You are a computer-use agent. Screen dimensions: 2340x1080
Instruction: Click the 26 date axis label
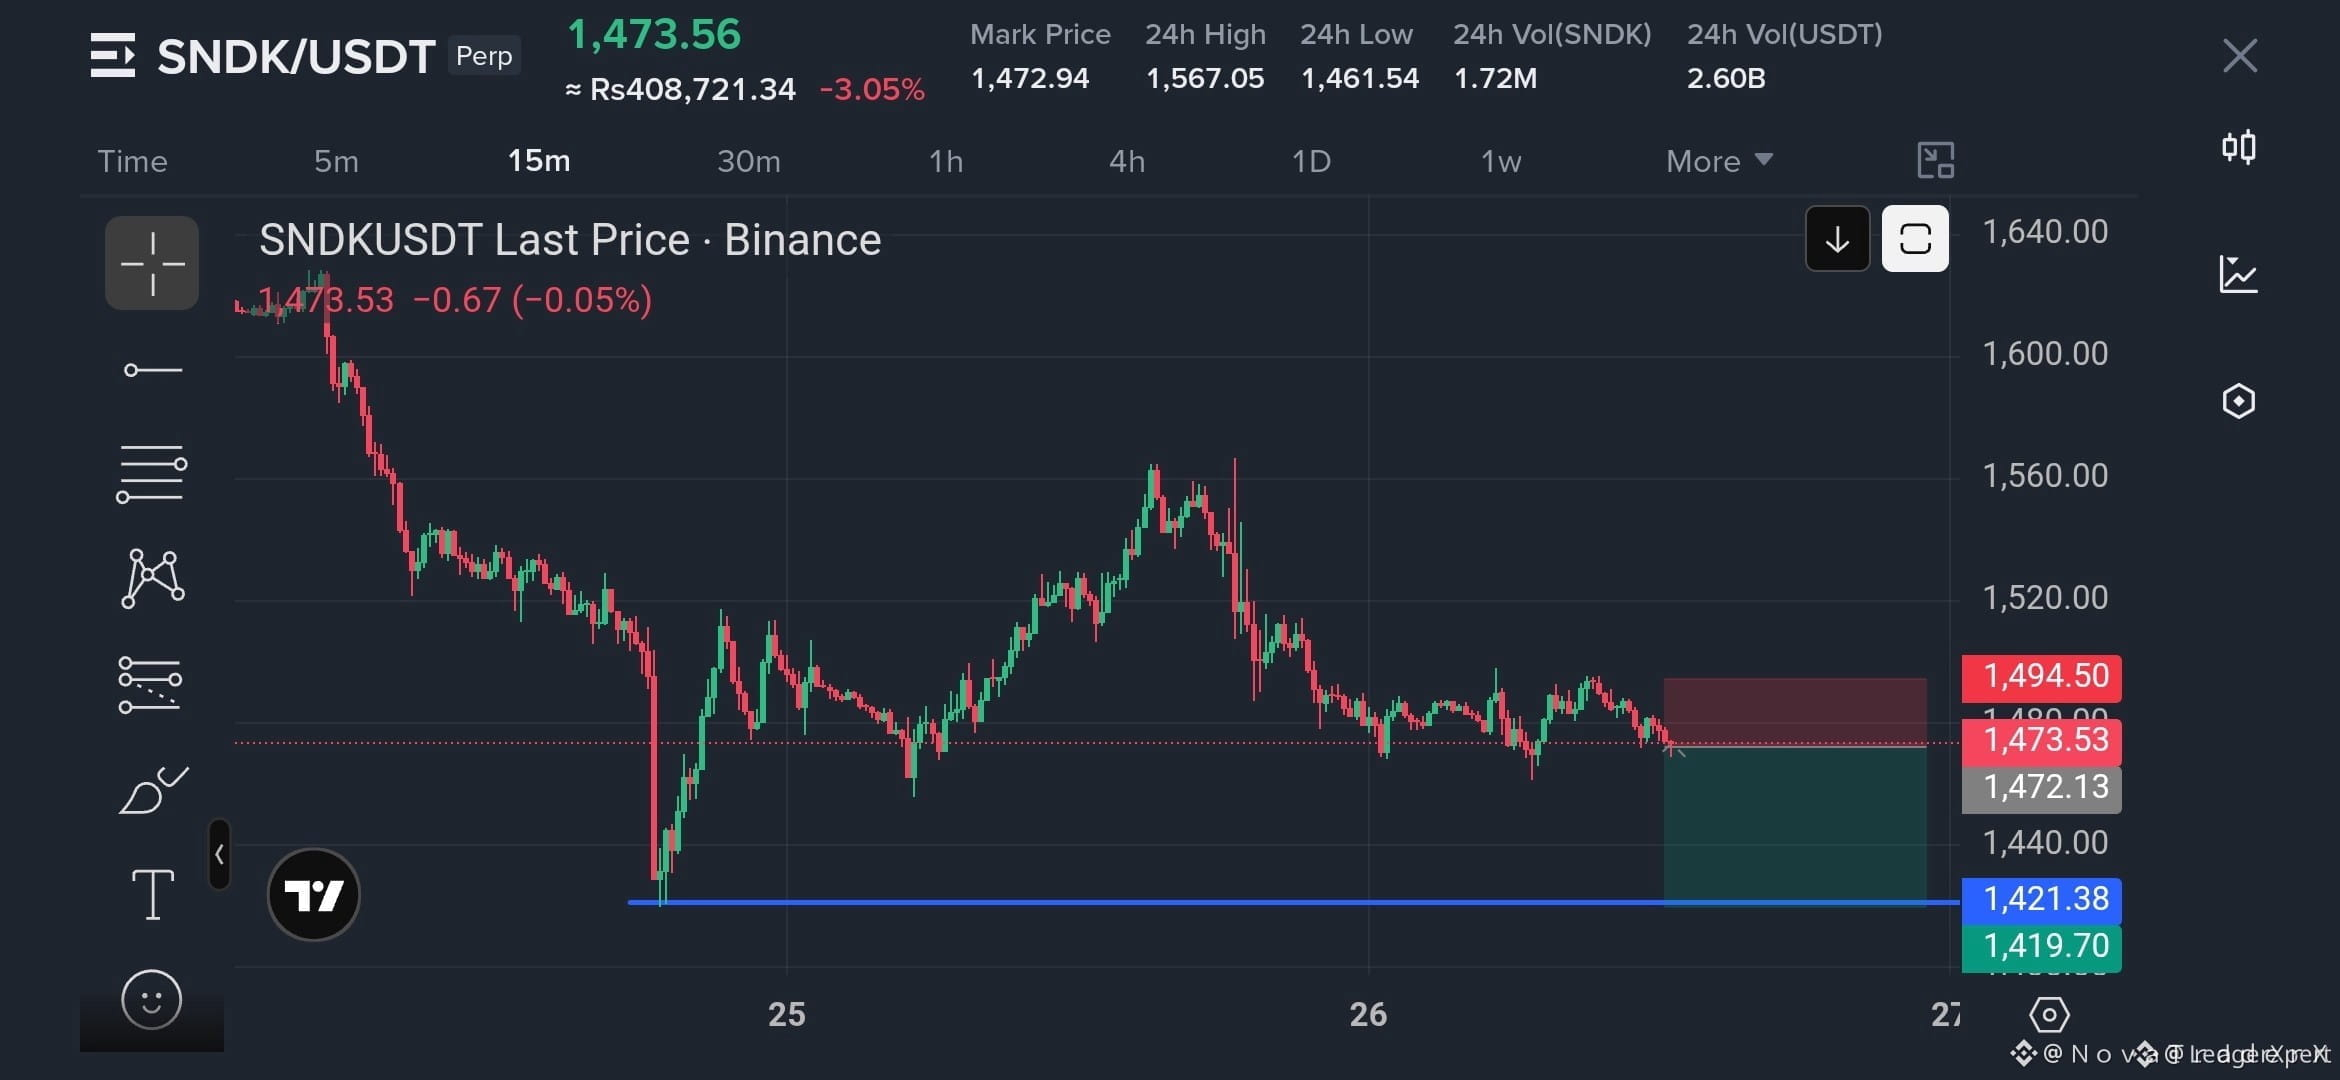pos(1368,1015)
